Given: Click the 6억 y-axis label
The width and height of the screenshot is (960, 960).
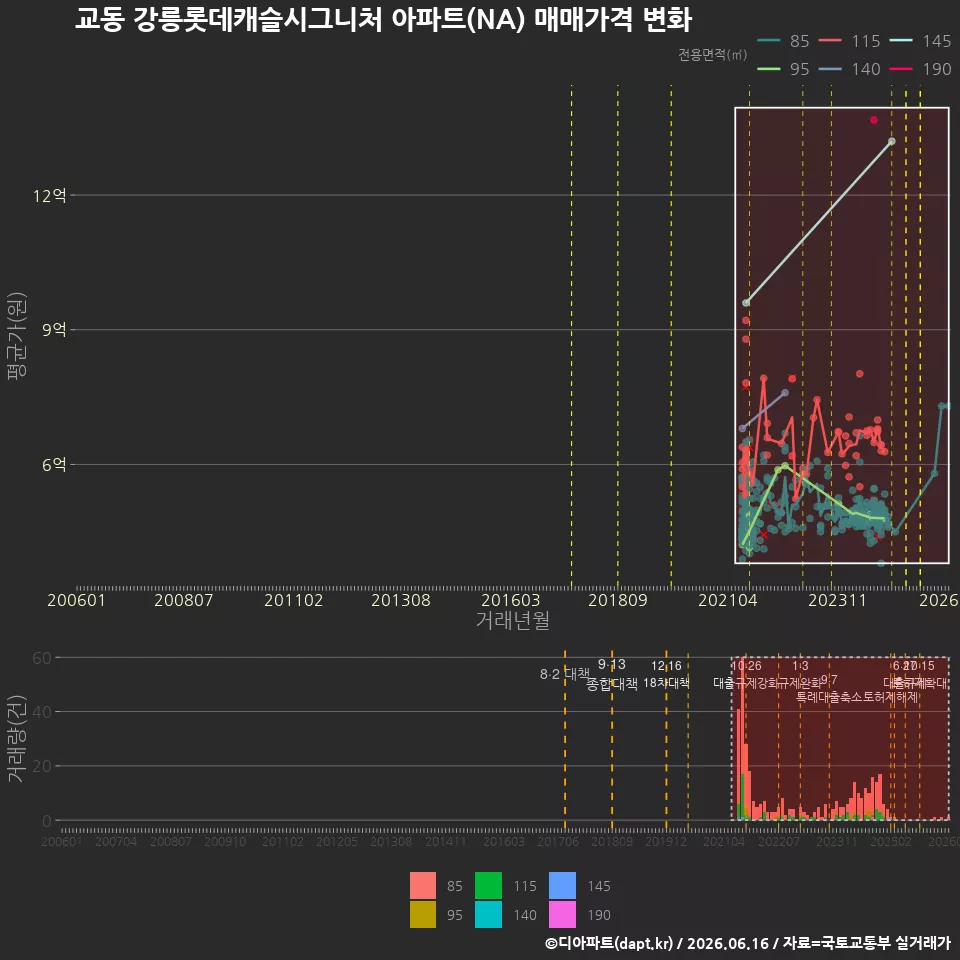Looking at the screenshot, I should (54, 465).
